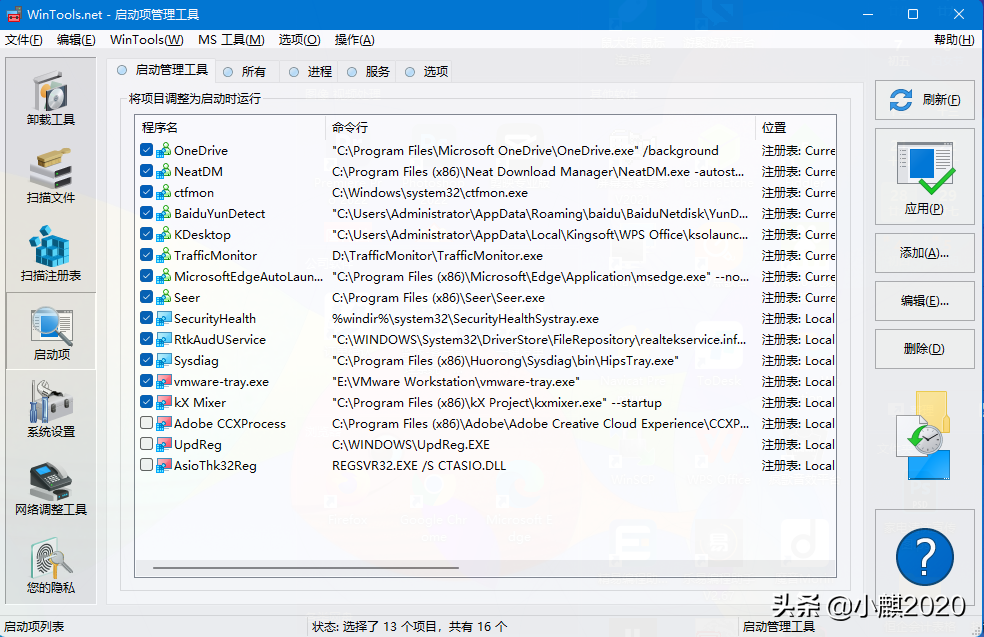Click the ctfmon entry icon
Image resolution: width=984 pixels, height=637 pixels.
click(x=163, y=192)
